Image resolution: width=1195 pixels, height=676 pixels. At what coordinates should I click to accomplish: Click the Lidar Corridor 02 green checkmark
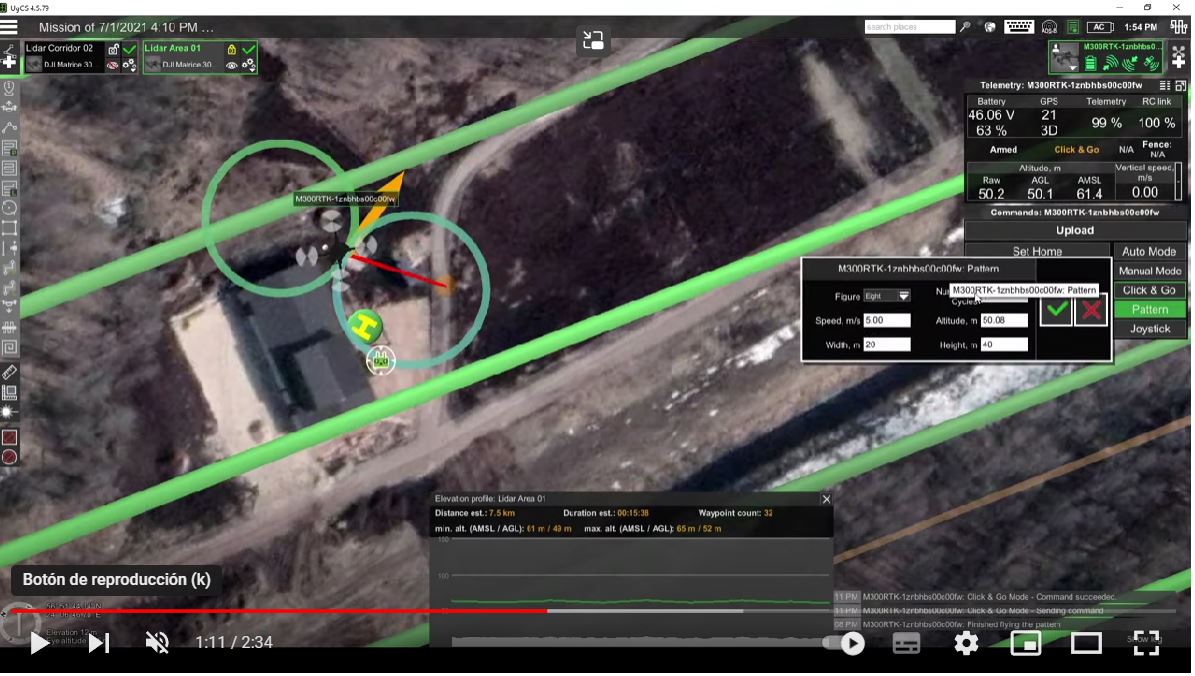tap(130, 50)
